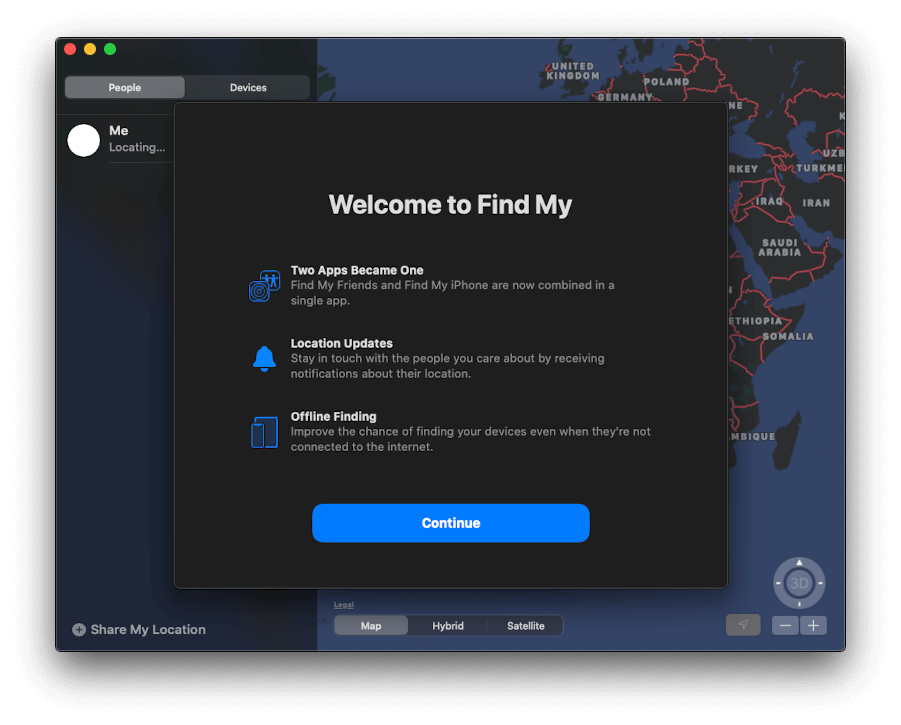Image resolution: width=901 pixels, height=725 pixels.
Task: Select the Map view mode
Action: (371, 626)
